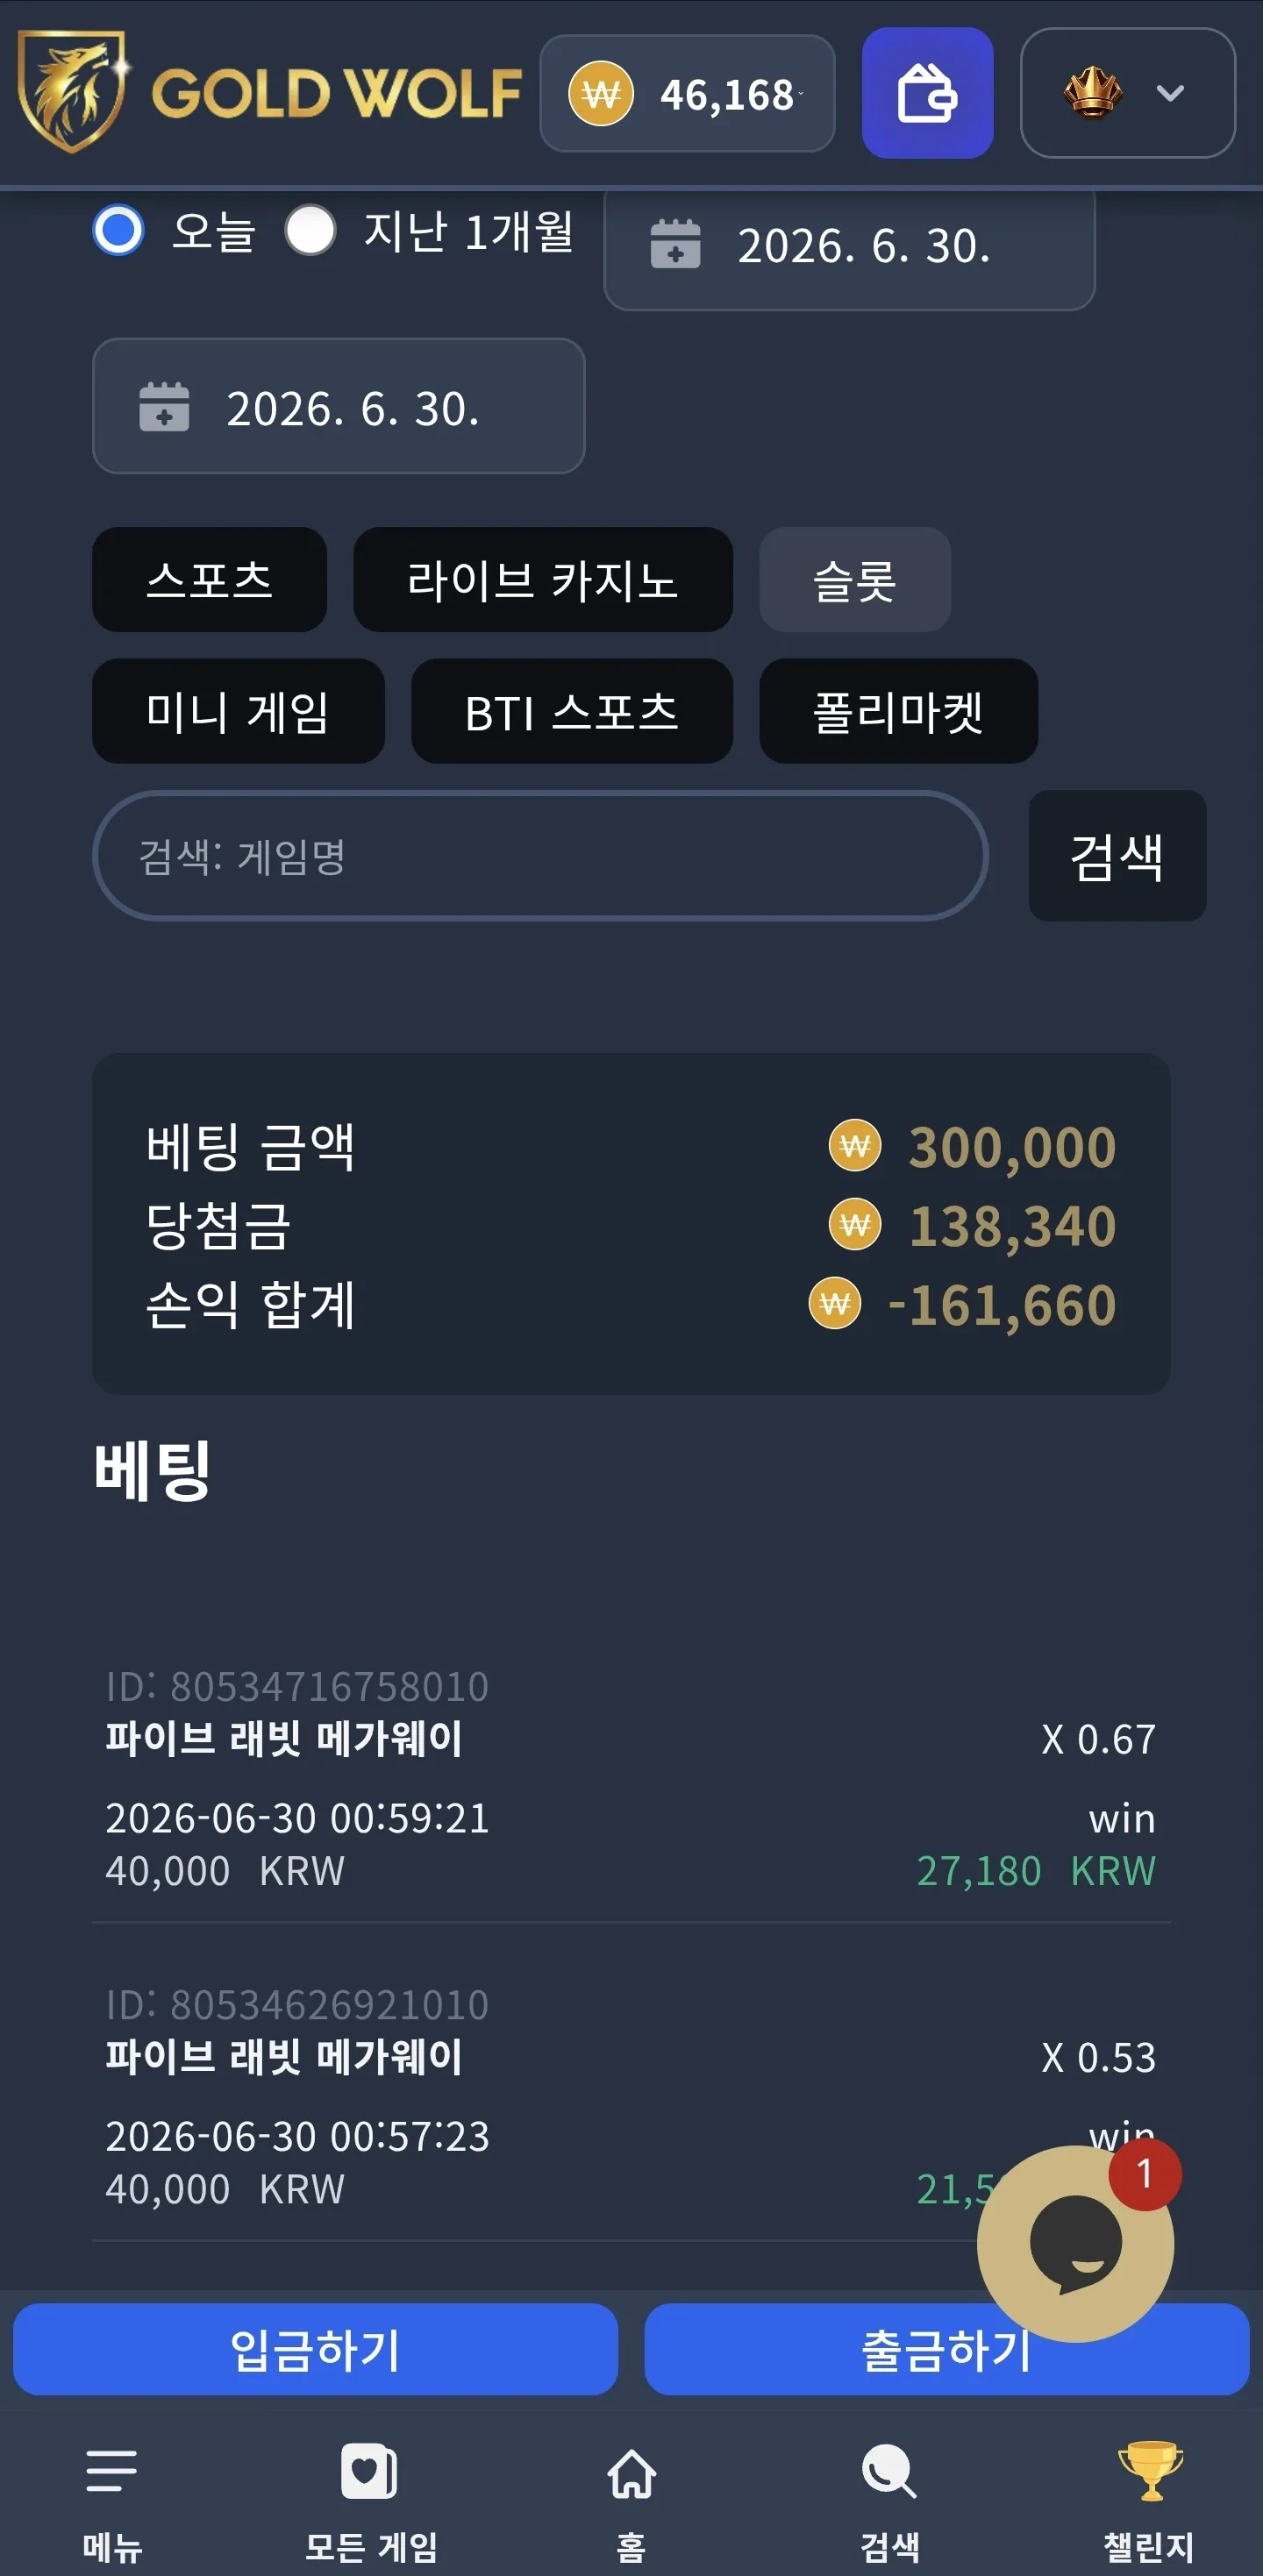
Task: Open the hamburger menu icon
Action: [x=111, y=2470]
